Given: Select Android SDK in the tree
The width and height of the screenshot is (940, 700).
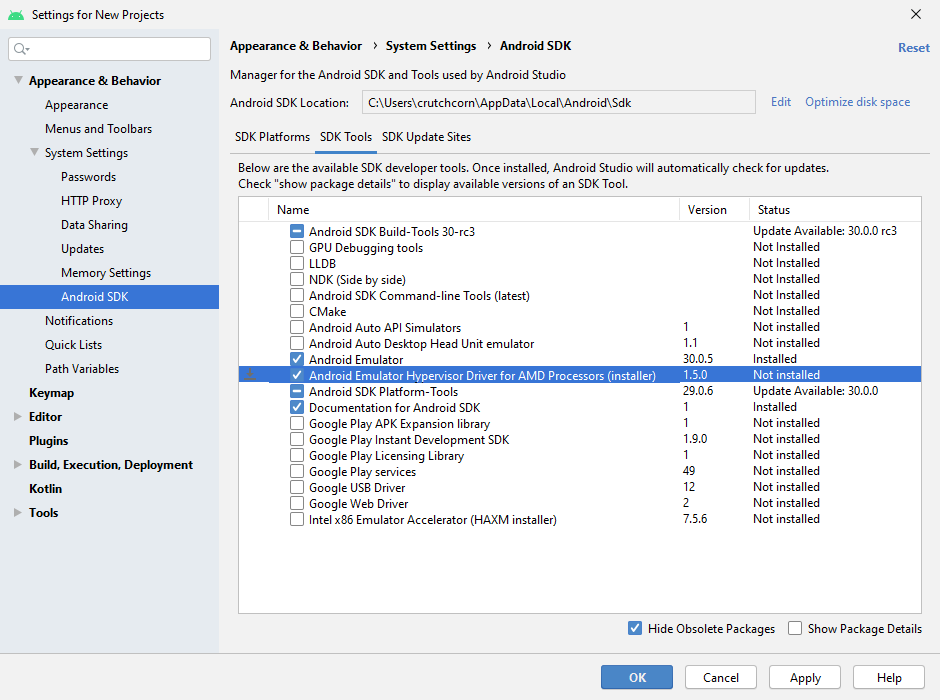Looking at the screenshot, I should click(x=109, y=297).
